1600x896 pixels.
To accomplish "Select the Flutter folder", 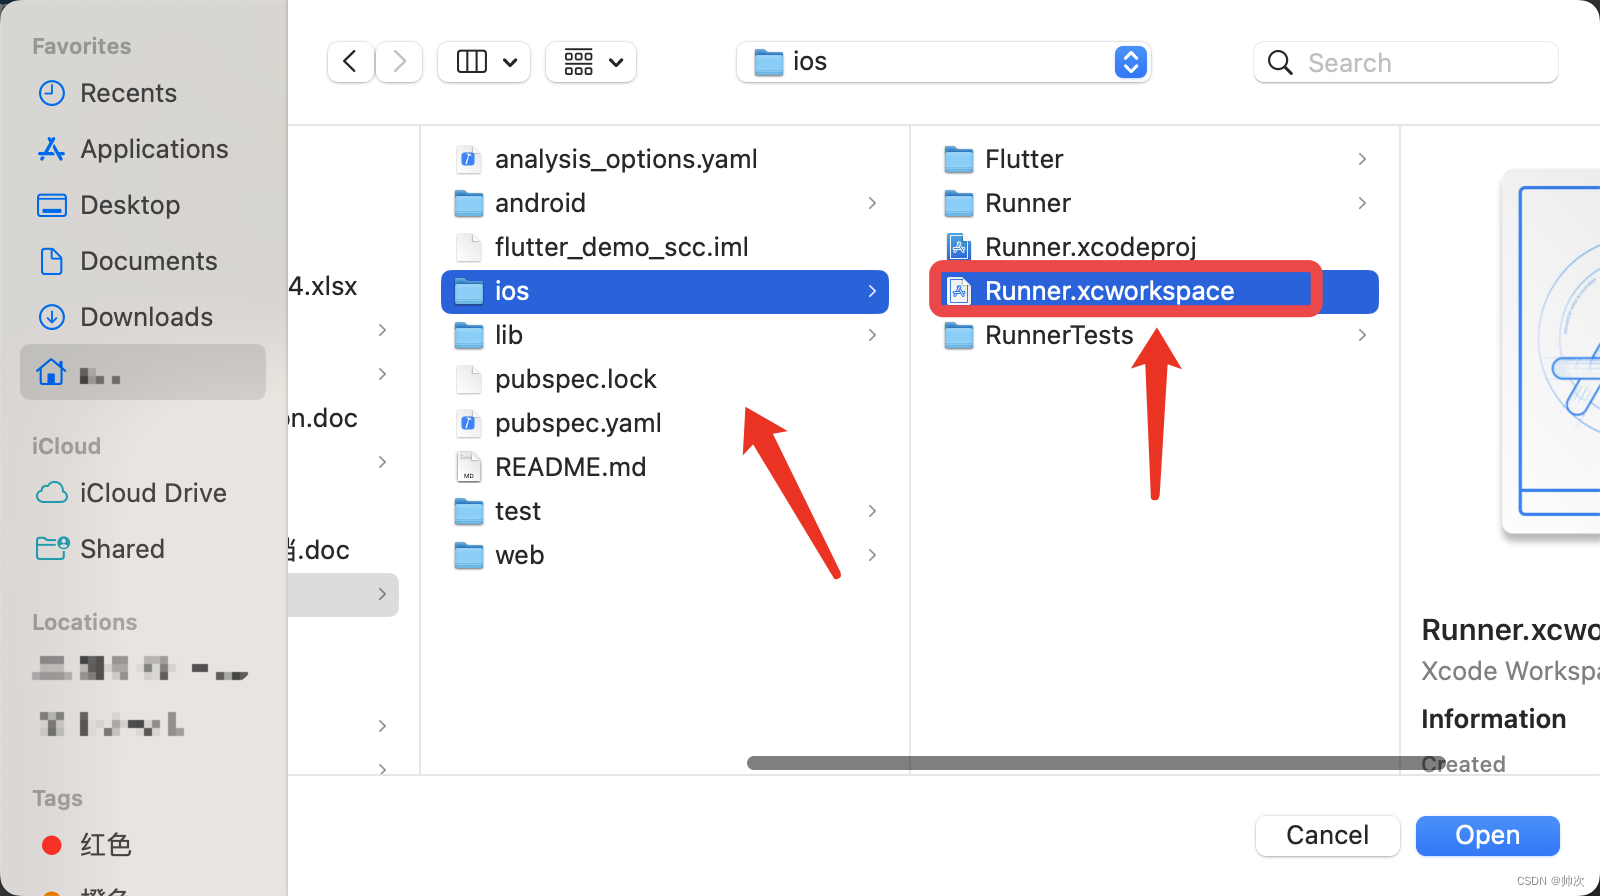I will [1155, 159].
